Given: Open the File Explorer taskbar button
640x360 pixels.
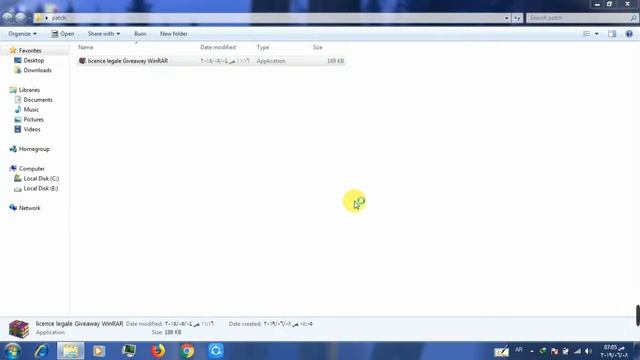Looking at the screenshot, I should [71, 351].
